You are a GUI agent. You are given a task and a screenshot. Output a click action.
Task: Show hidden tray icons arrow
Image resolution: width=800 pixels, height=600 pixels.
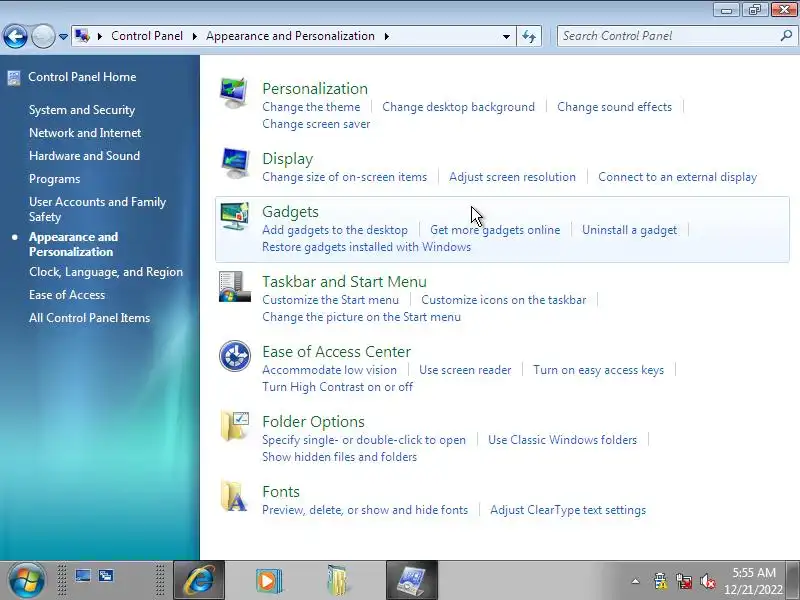tap(635, 581)
